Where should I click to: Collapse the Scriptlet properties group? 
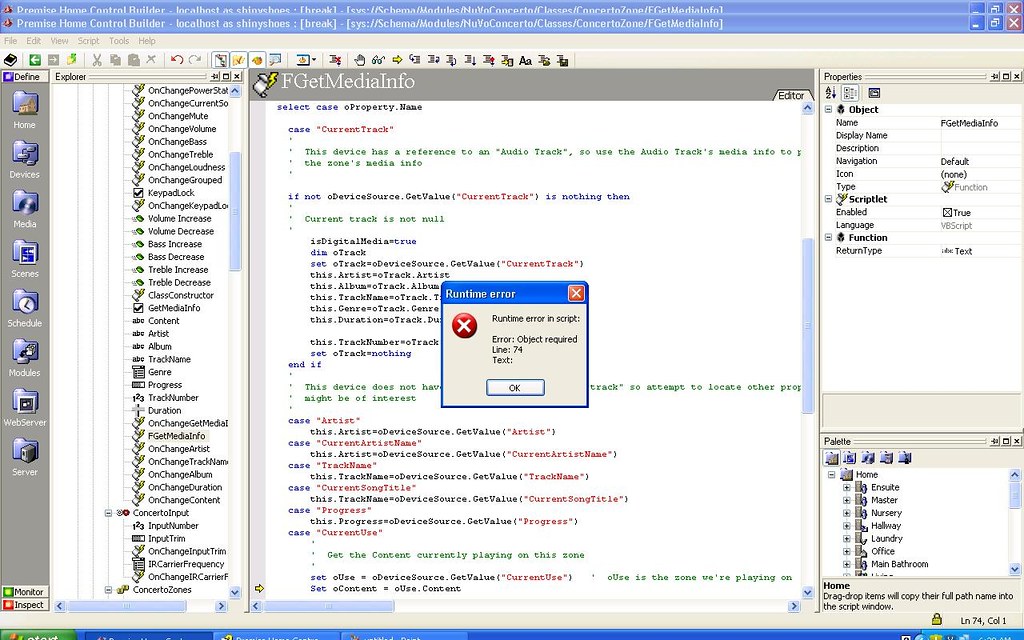click(x=829, y=199)
